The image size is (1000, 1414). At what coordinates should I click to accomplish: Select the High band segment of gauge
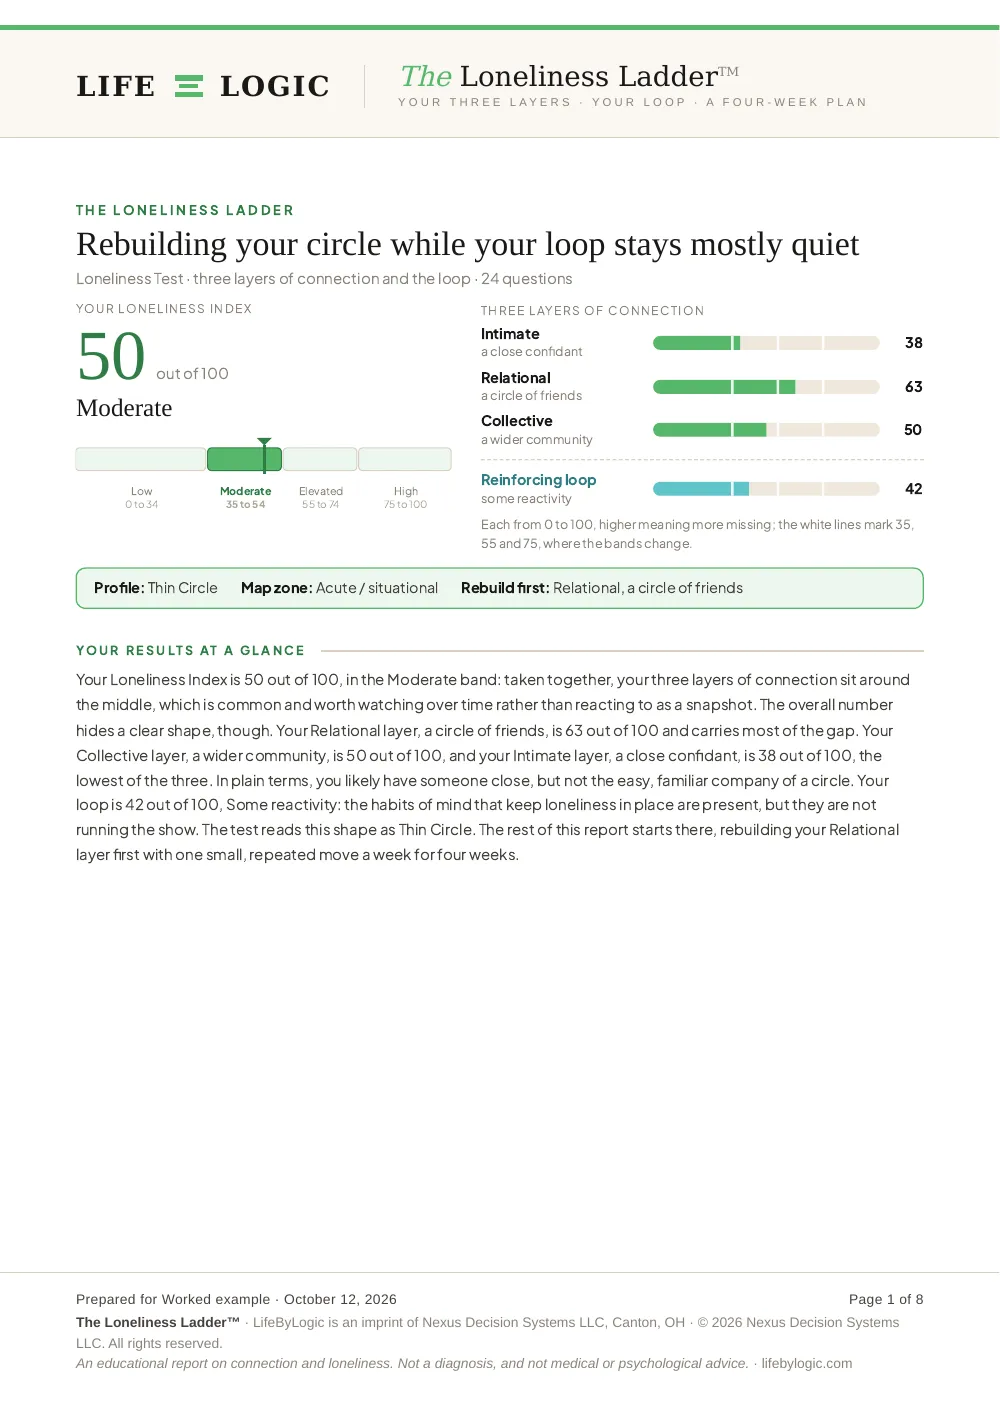coord(405,459)
